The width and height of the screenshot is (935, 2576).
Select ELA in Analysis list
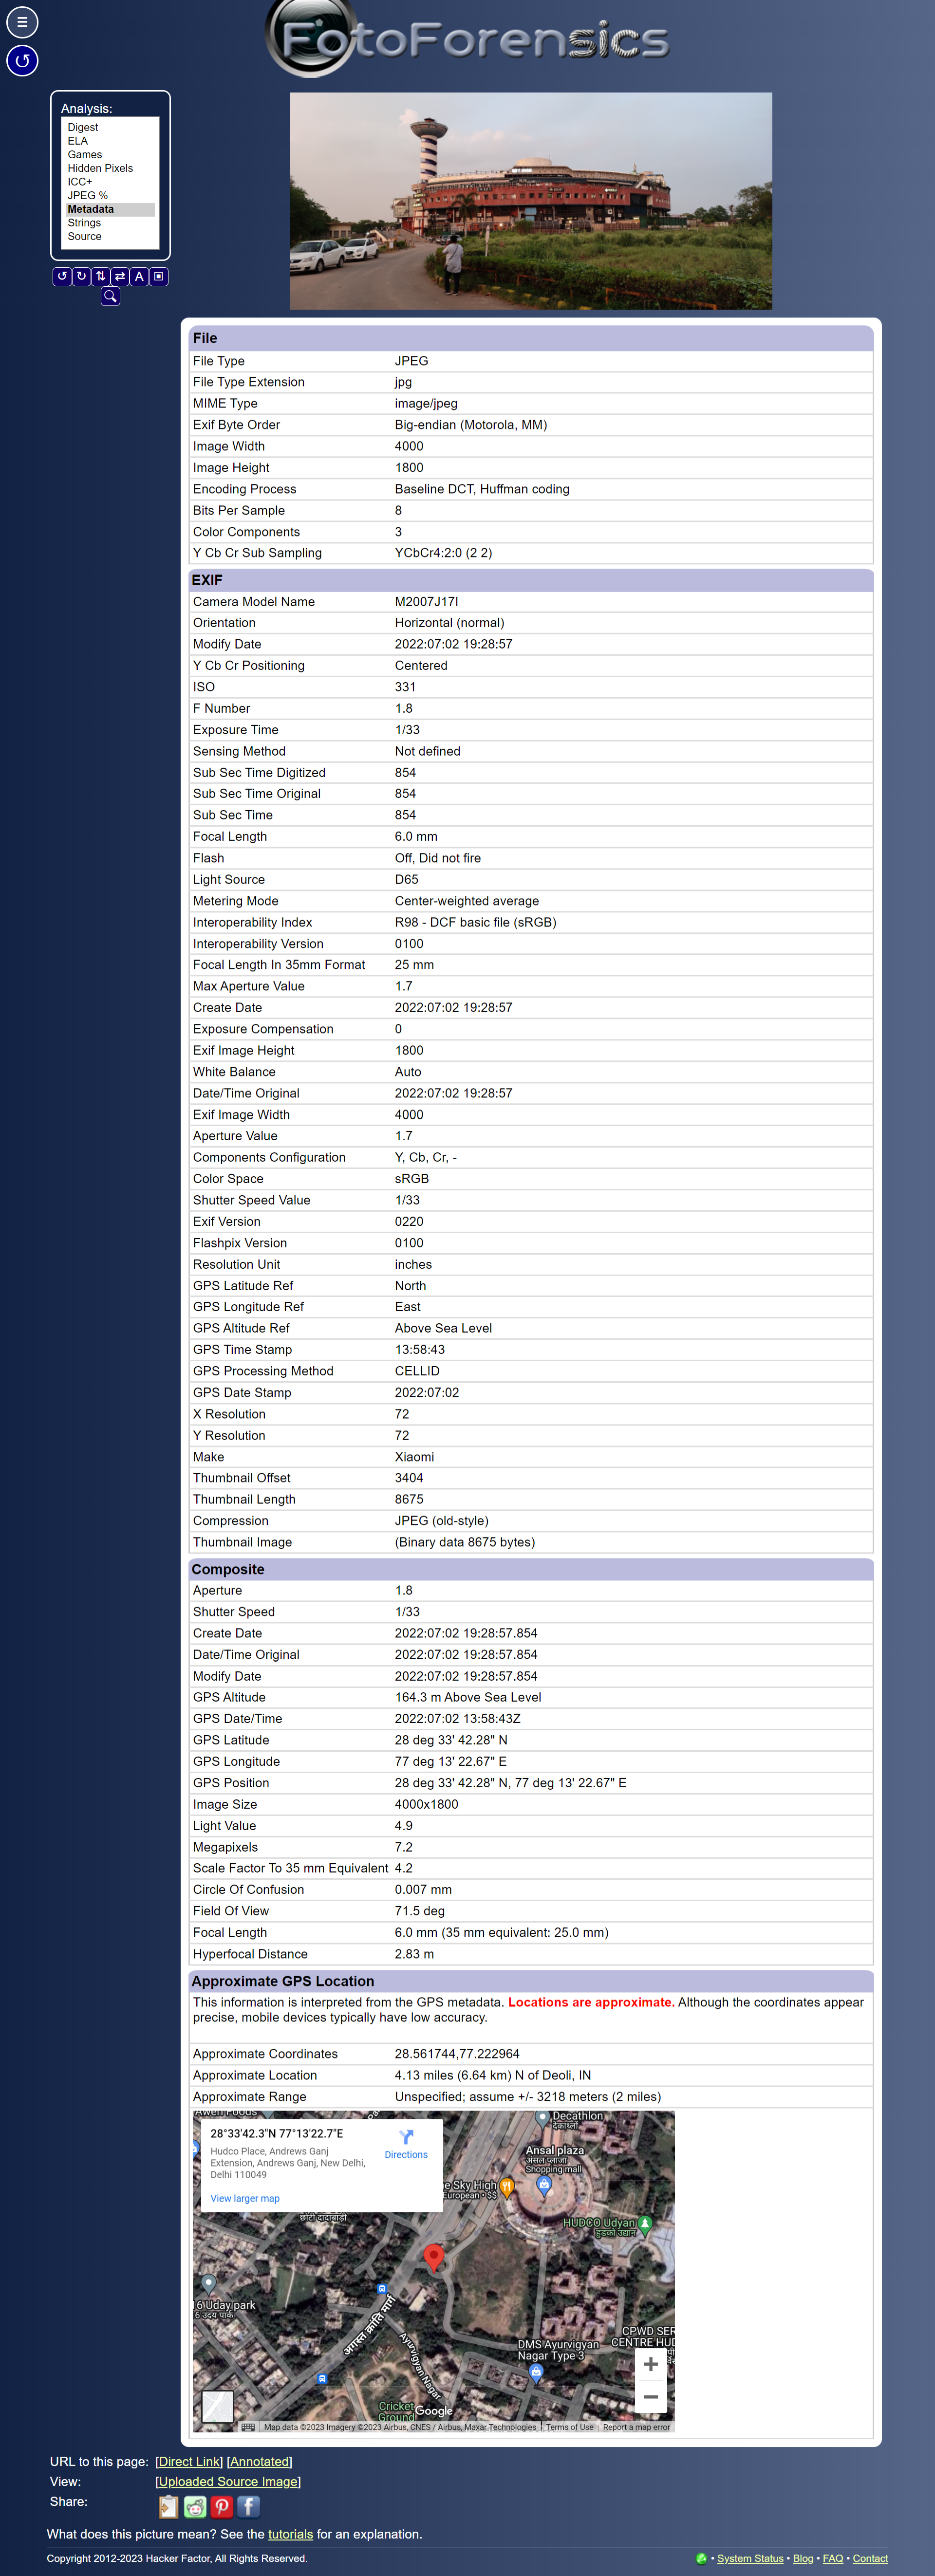pyautogui.click(x=77, y=141)
